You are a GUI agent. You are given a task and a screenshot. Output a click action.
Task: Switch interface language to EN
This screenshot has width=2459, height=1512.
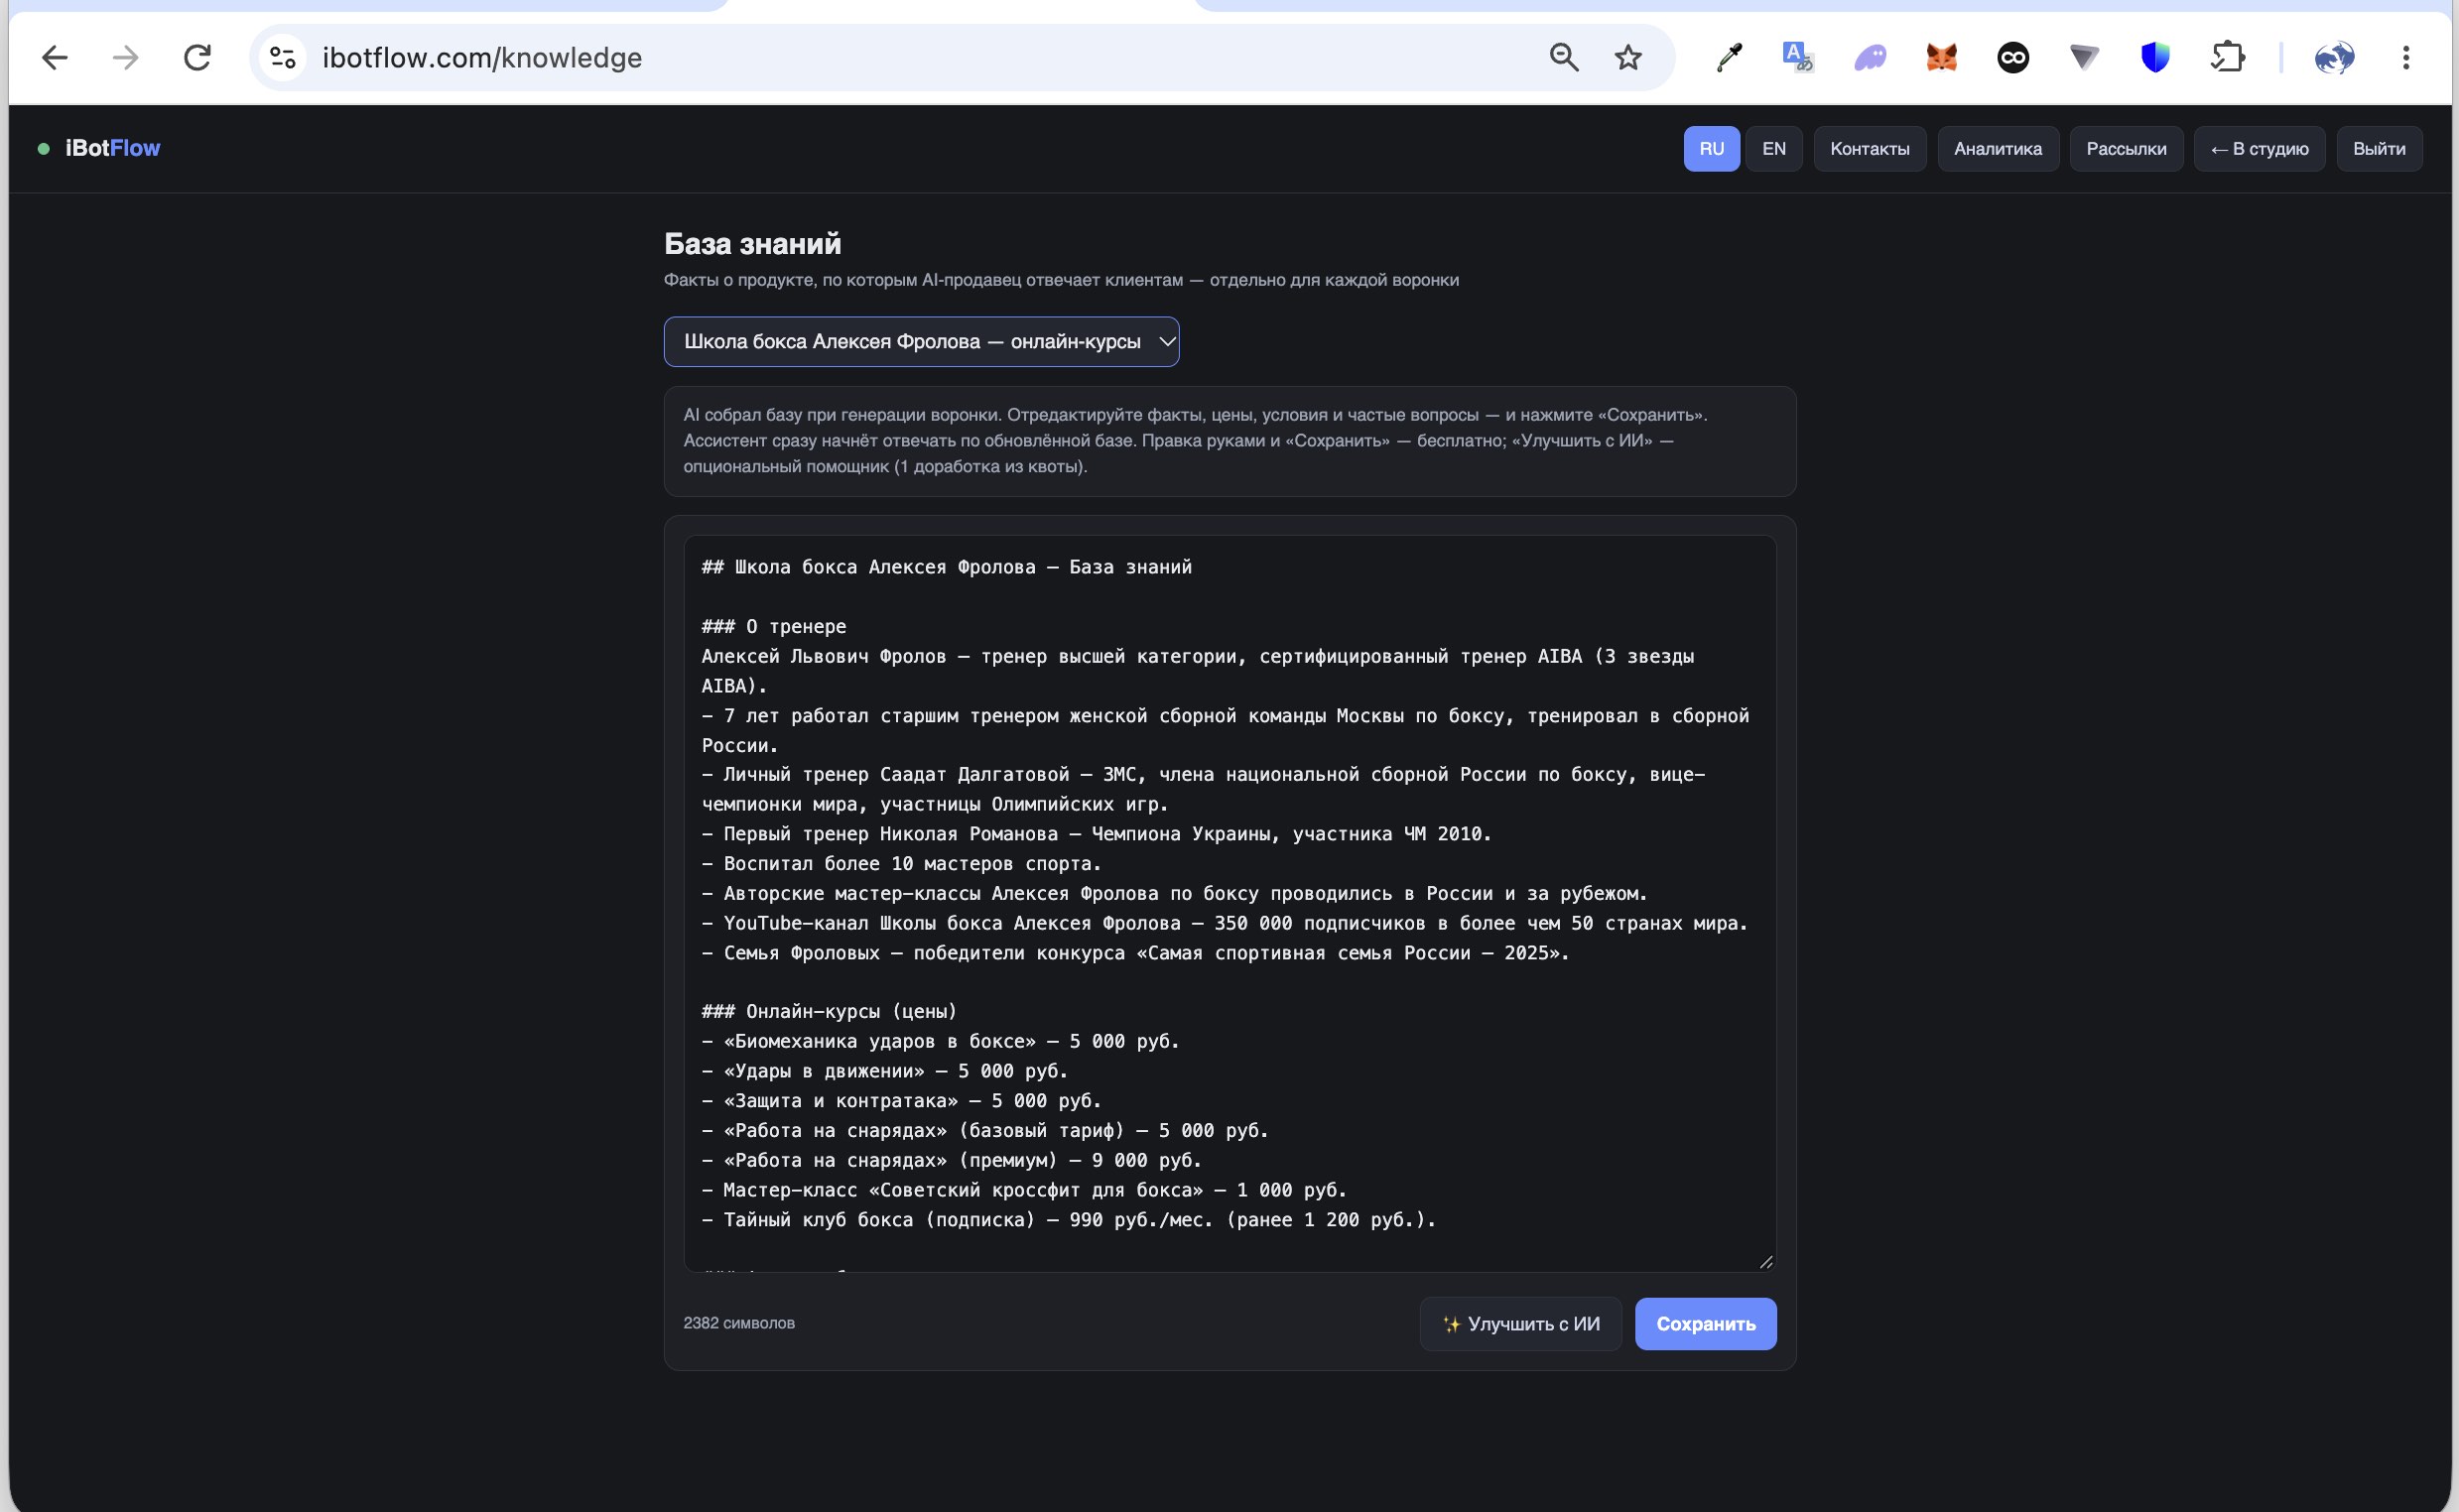(1774, 149)
